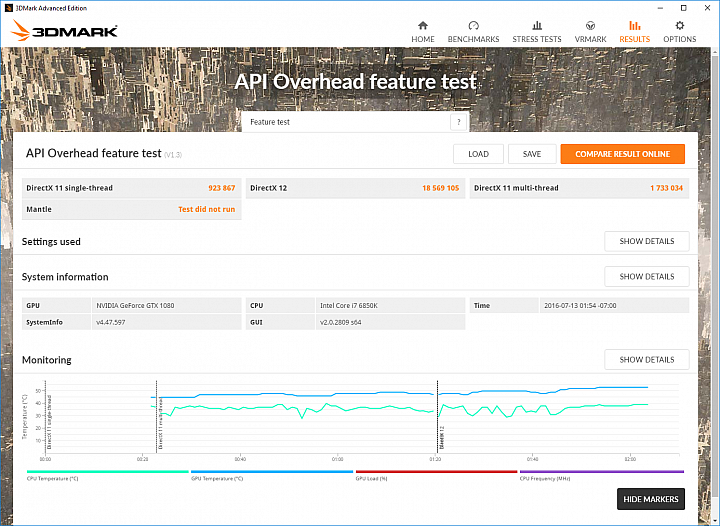Viewport: 720px width, 526px height.
Task: Open the Stress Tests section
Action: (x=537, y=32)
